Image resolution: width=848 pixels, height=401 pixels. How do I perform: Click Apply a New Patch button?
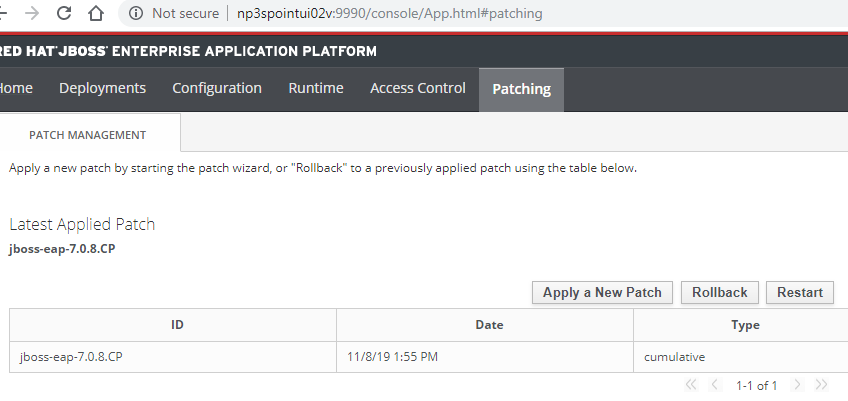tap(602, 292)
